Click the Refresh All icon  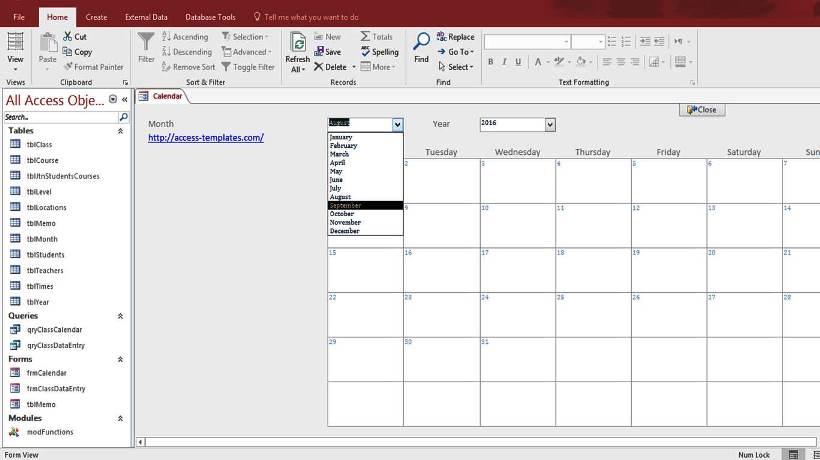(298, 42)
